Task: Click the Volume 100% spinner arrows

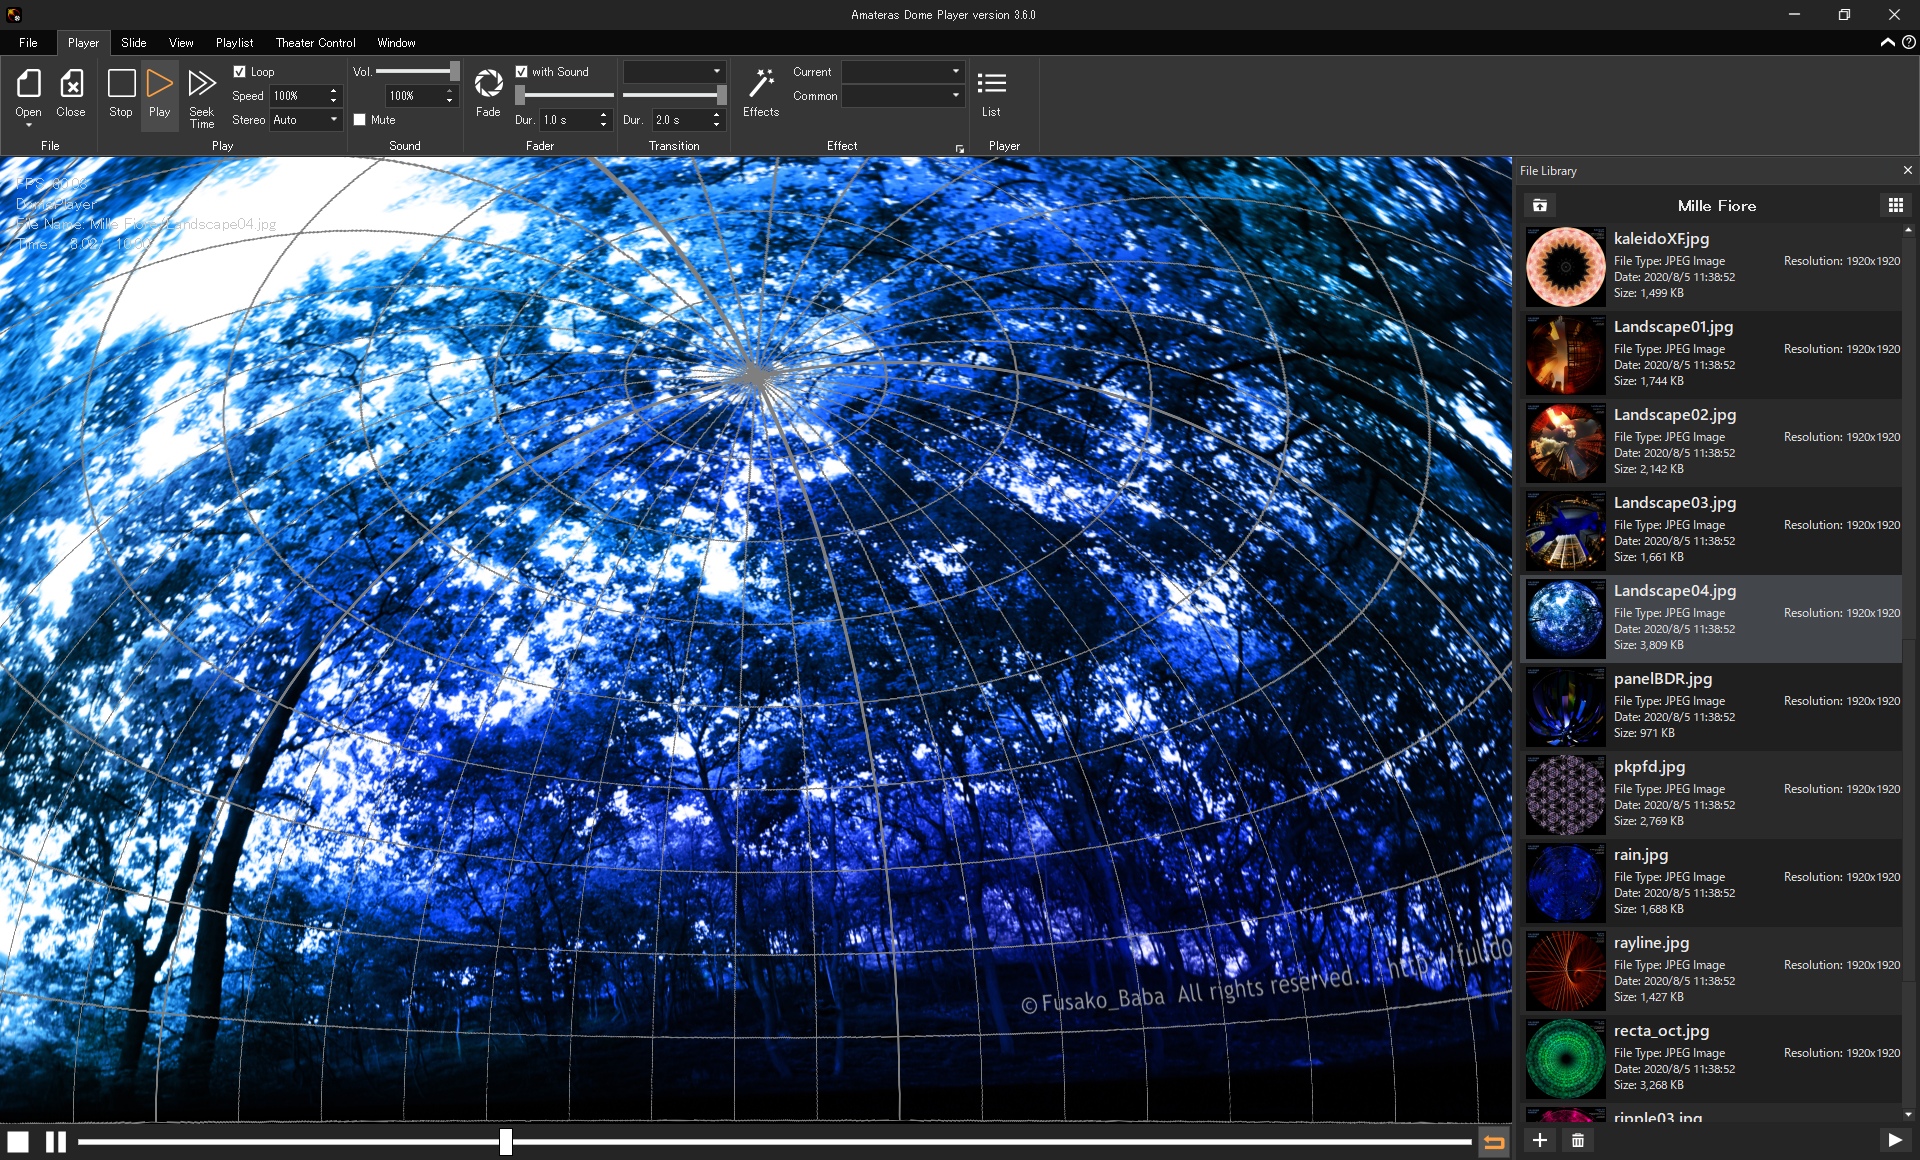Action: [x=450, y=96]
